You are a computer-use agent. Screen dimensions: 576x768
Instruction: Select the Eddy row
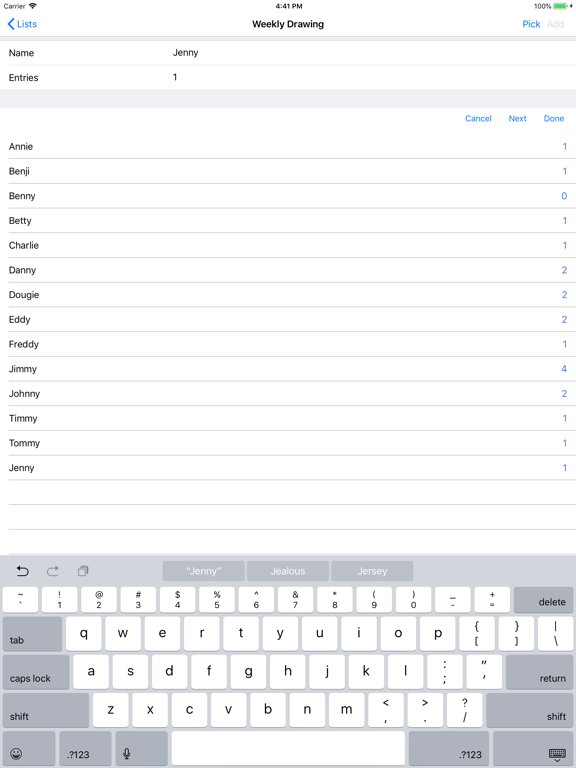tap(288, 320)
